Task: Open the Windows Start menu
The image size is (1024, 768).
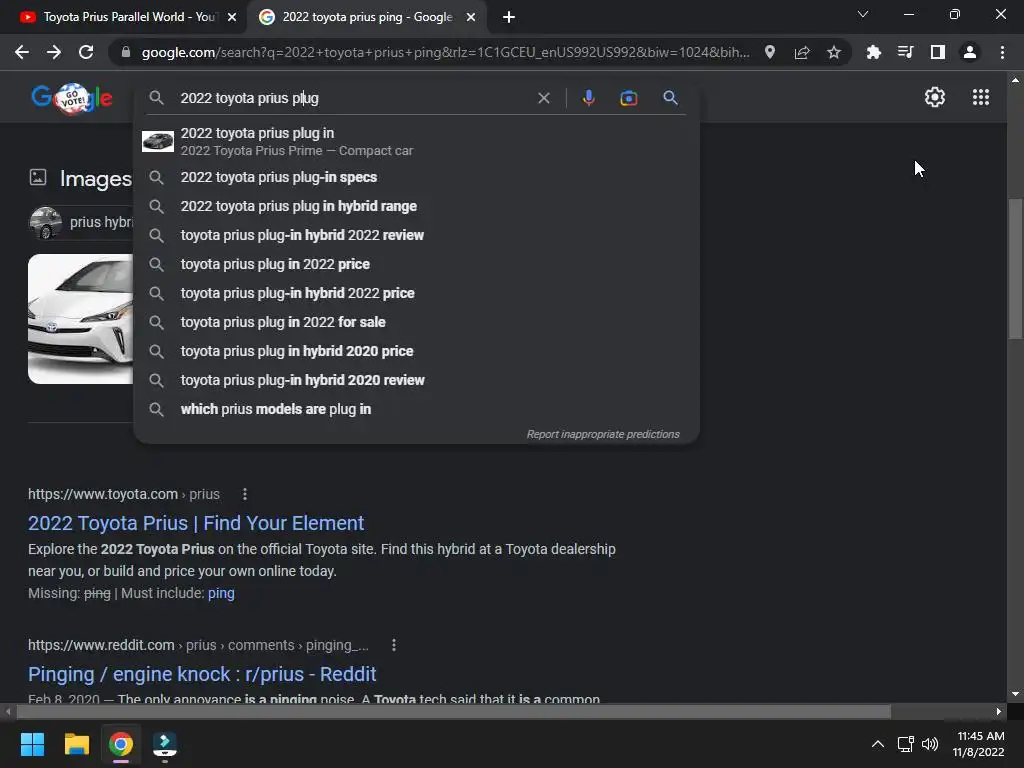Action: coord(32,744)
